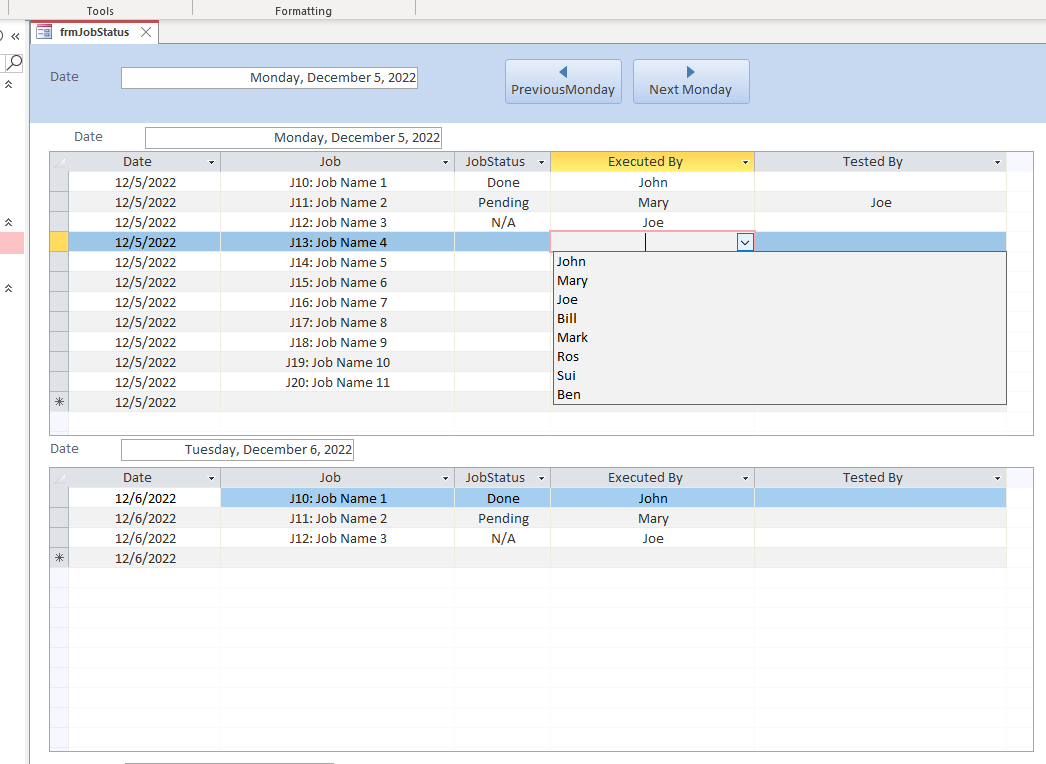
Task: Click yellow record selector for J13 row
Action: point(59,242)
